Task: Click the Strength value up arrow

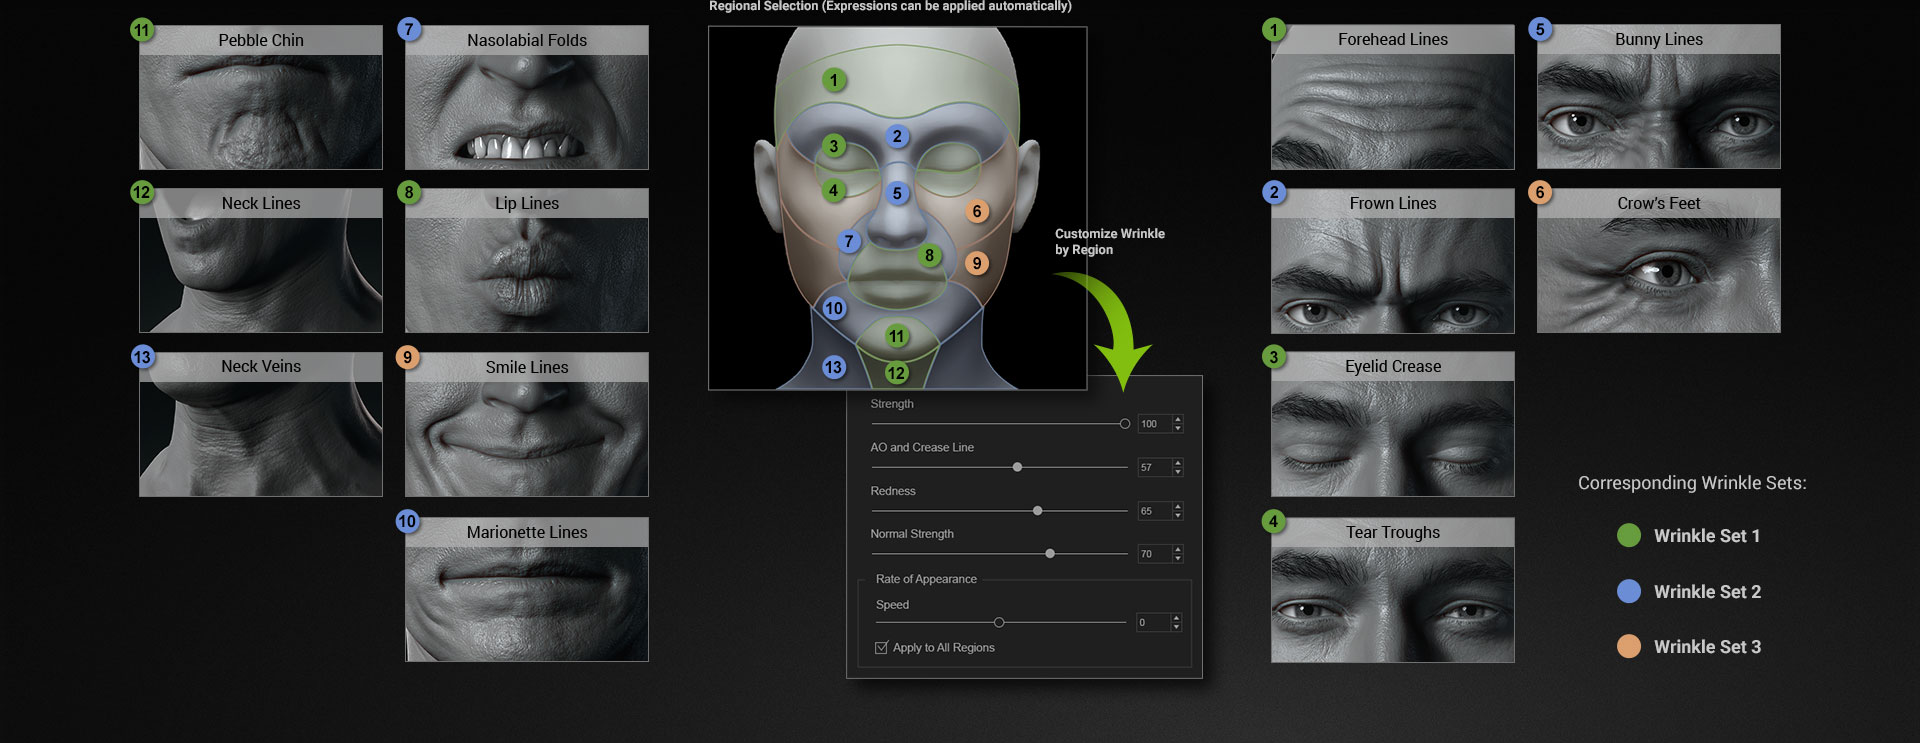Action: 1178,419
